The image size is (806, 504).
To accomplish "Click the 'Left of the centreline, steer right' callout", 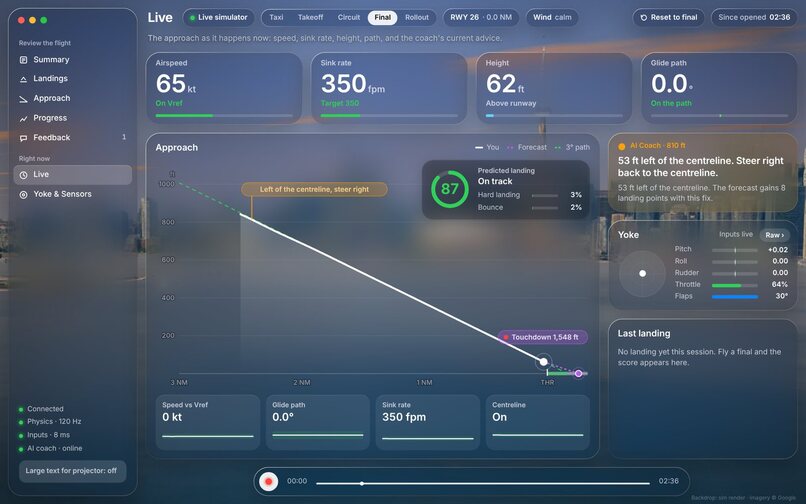I will point(314,189).
